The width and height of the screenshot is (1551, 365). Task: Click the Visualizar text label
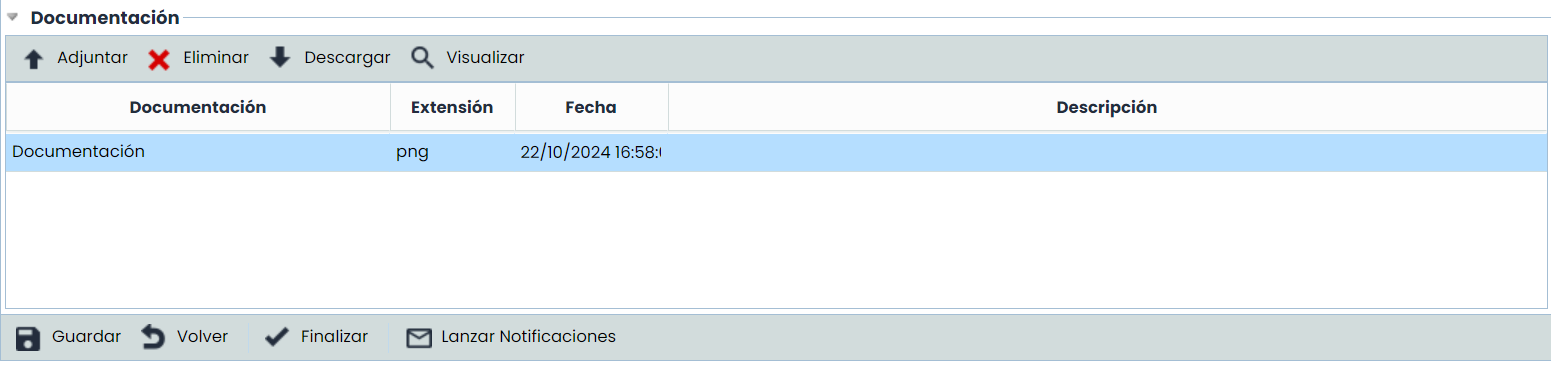[x=485, y=58]
